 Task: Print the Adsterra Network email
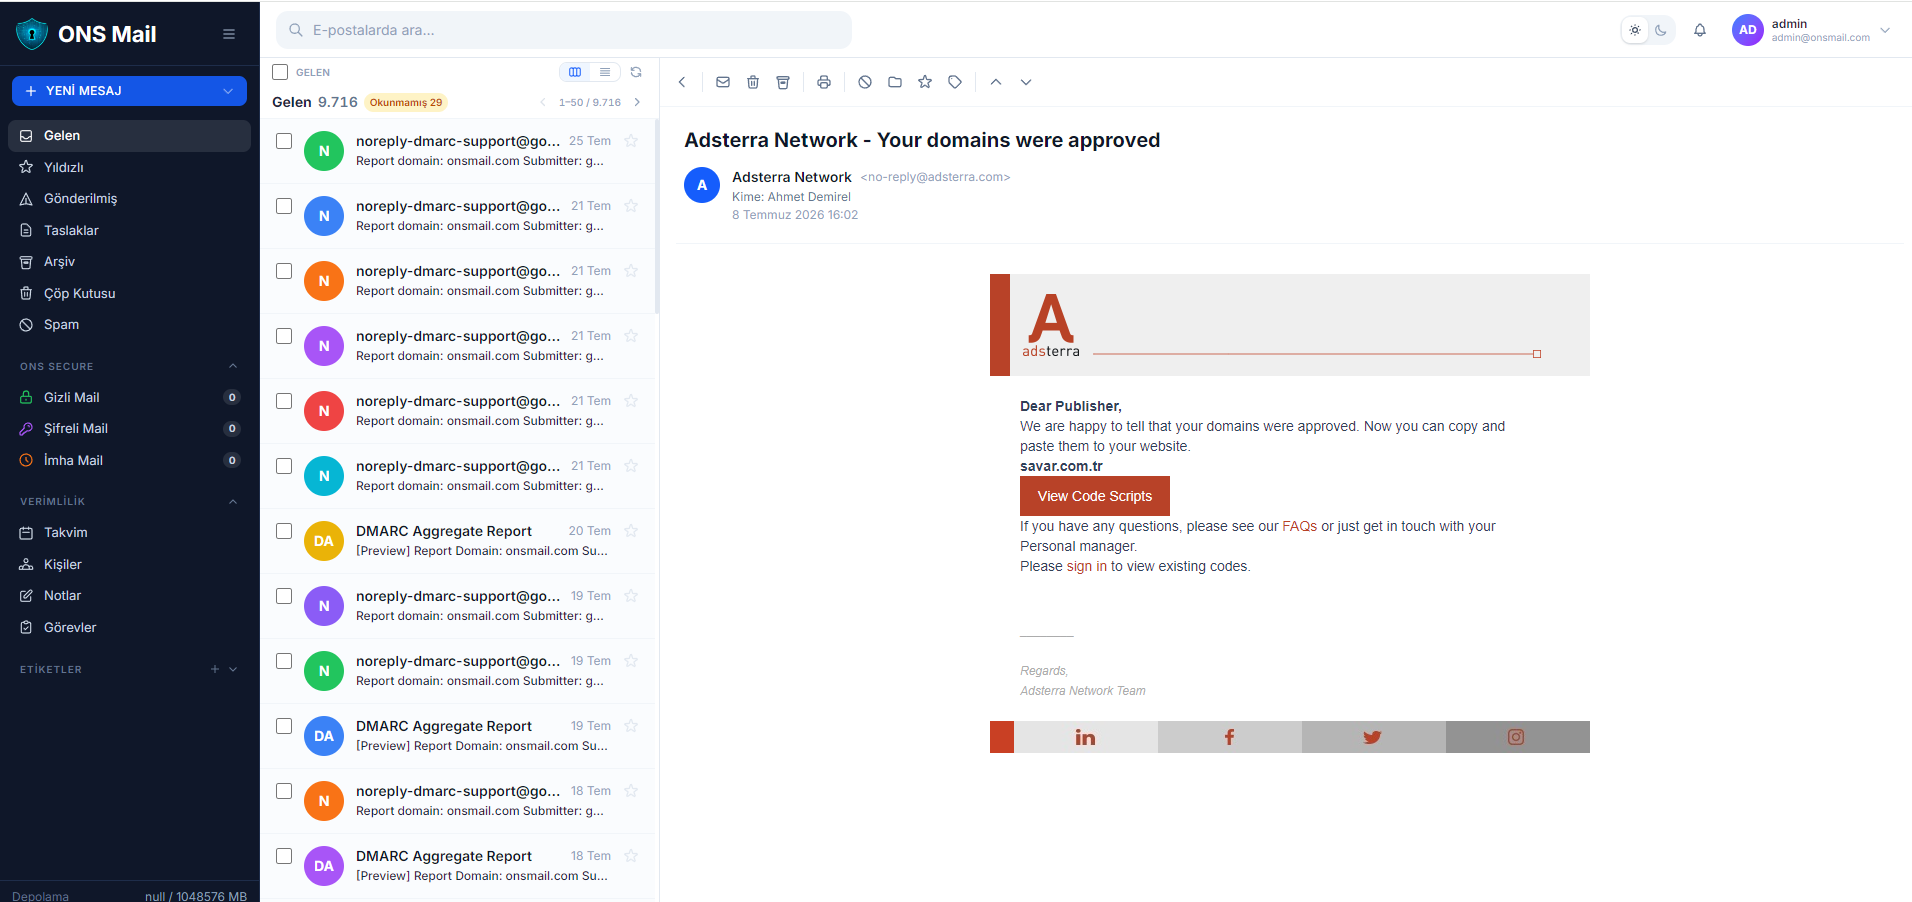[824, 82]
